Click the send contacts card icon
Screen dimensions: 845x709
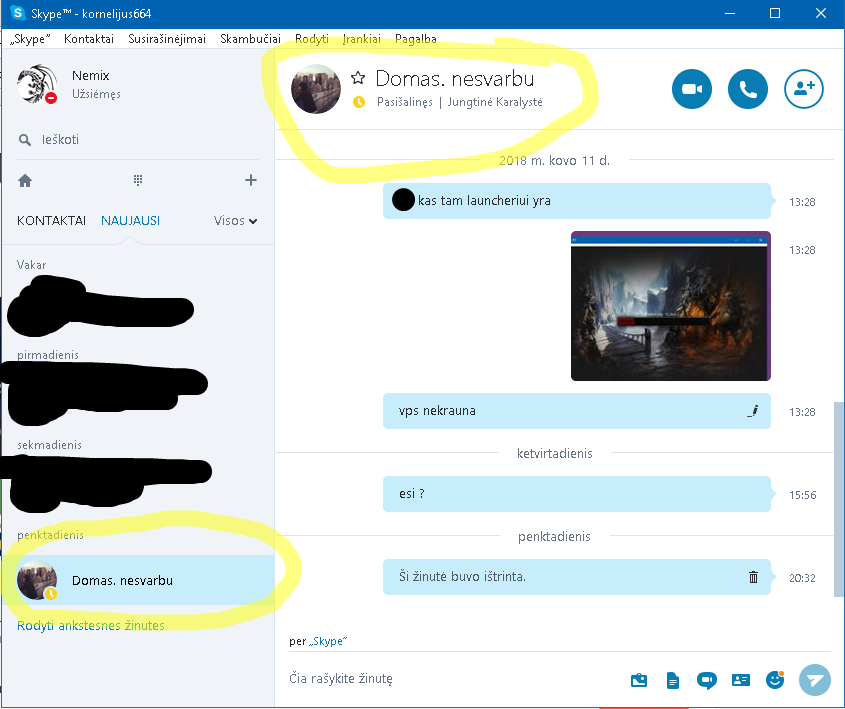(x=740, y=680)
